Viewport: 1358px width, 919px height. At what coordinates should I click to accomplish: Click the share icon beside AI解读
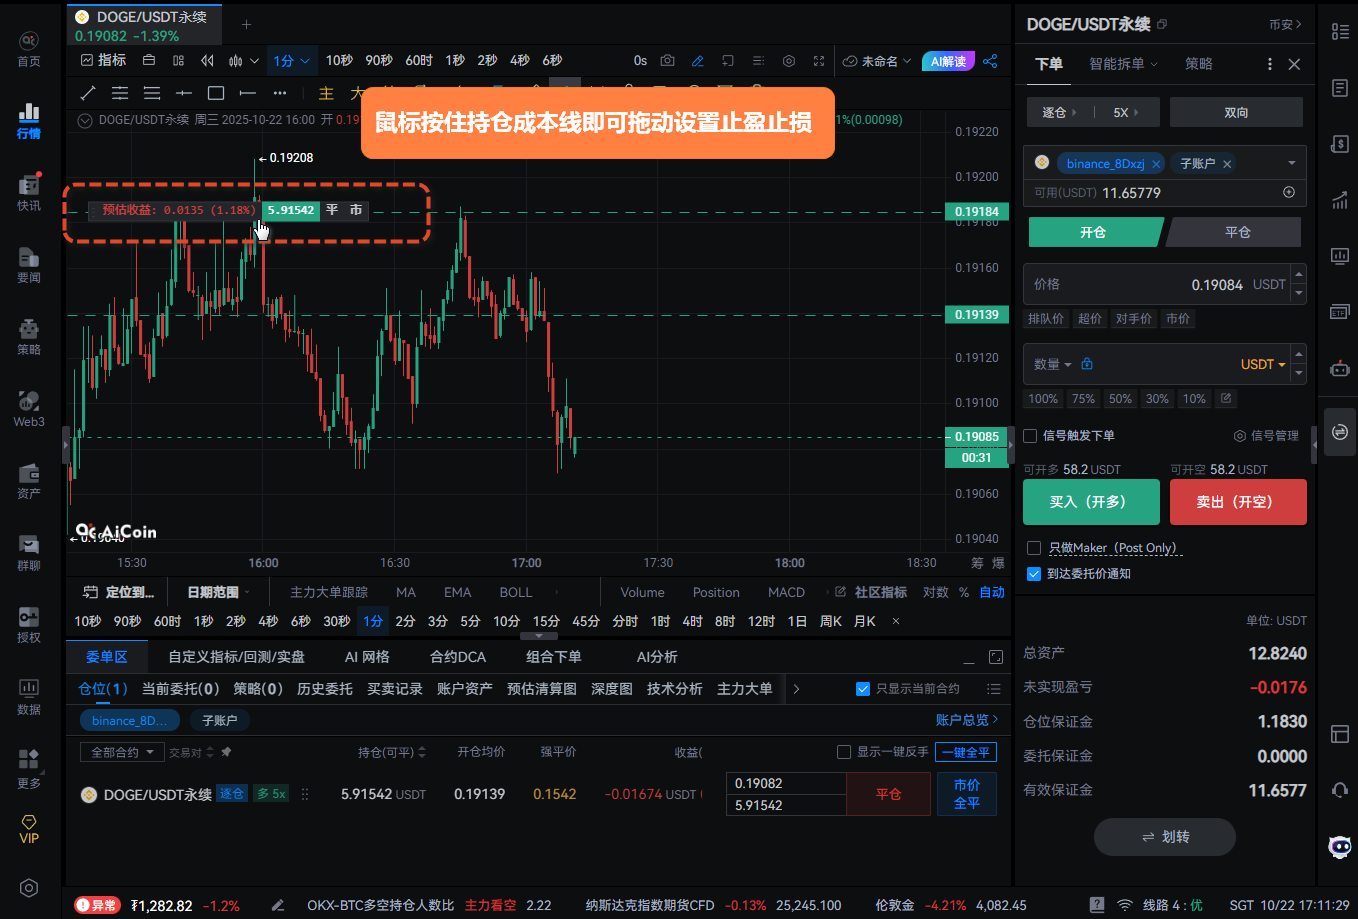[x=990, y=61]
